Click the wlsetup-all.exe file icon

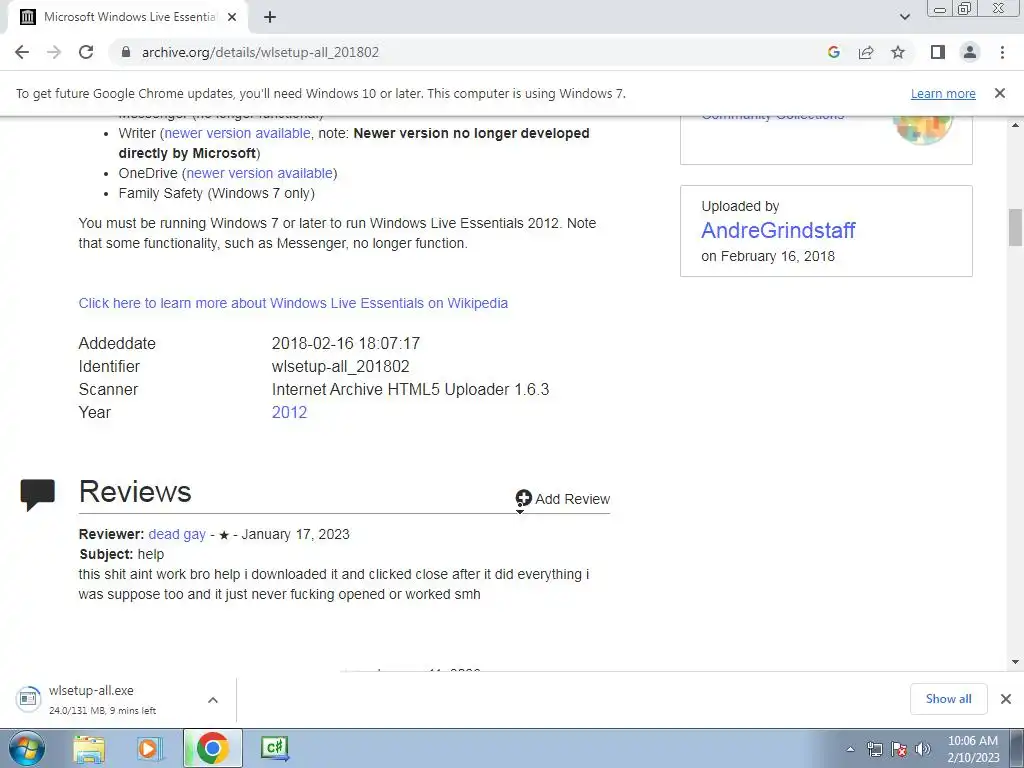coord(28,699)
